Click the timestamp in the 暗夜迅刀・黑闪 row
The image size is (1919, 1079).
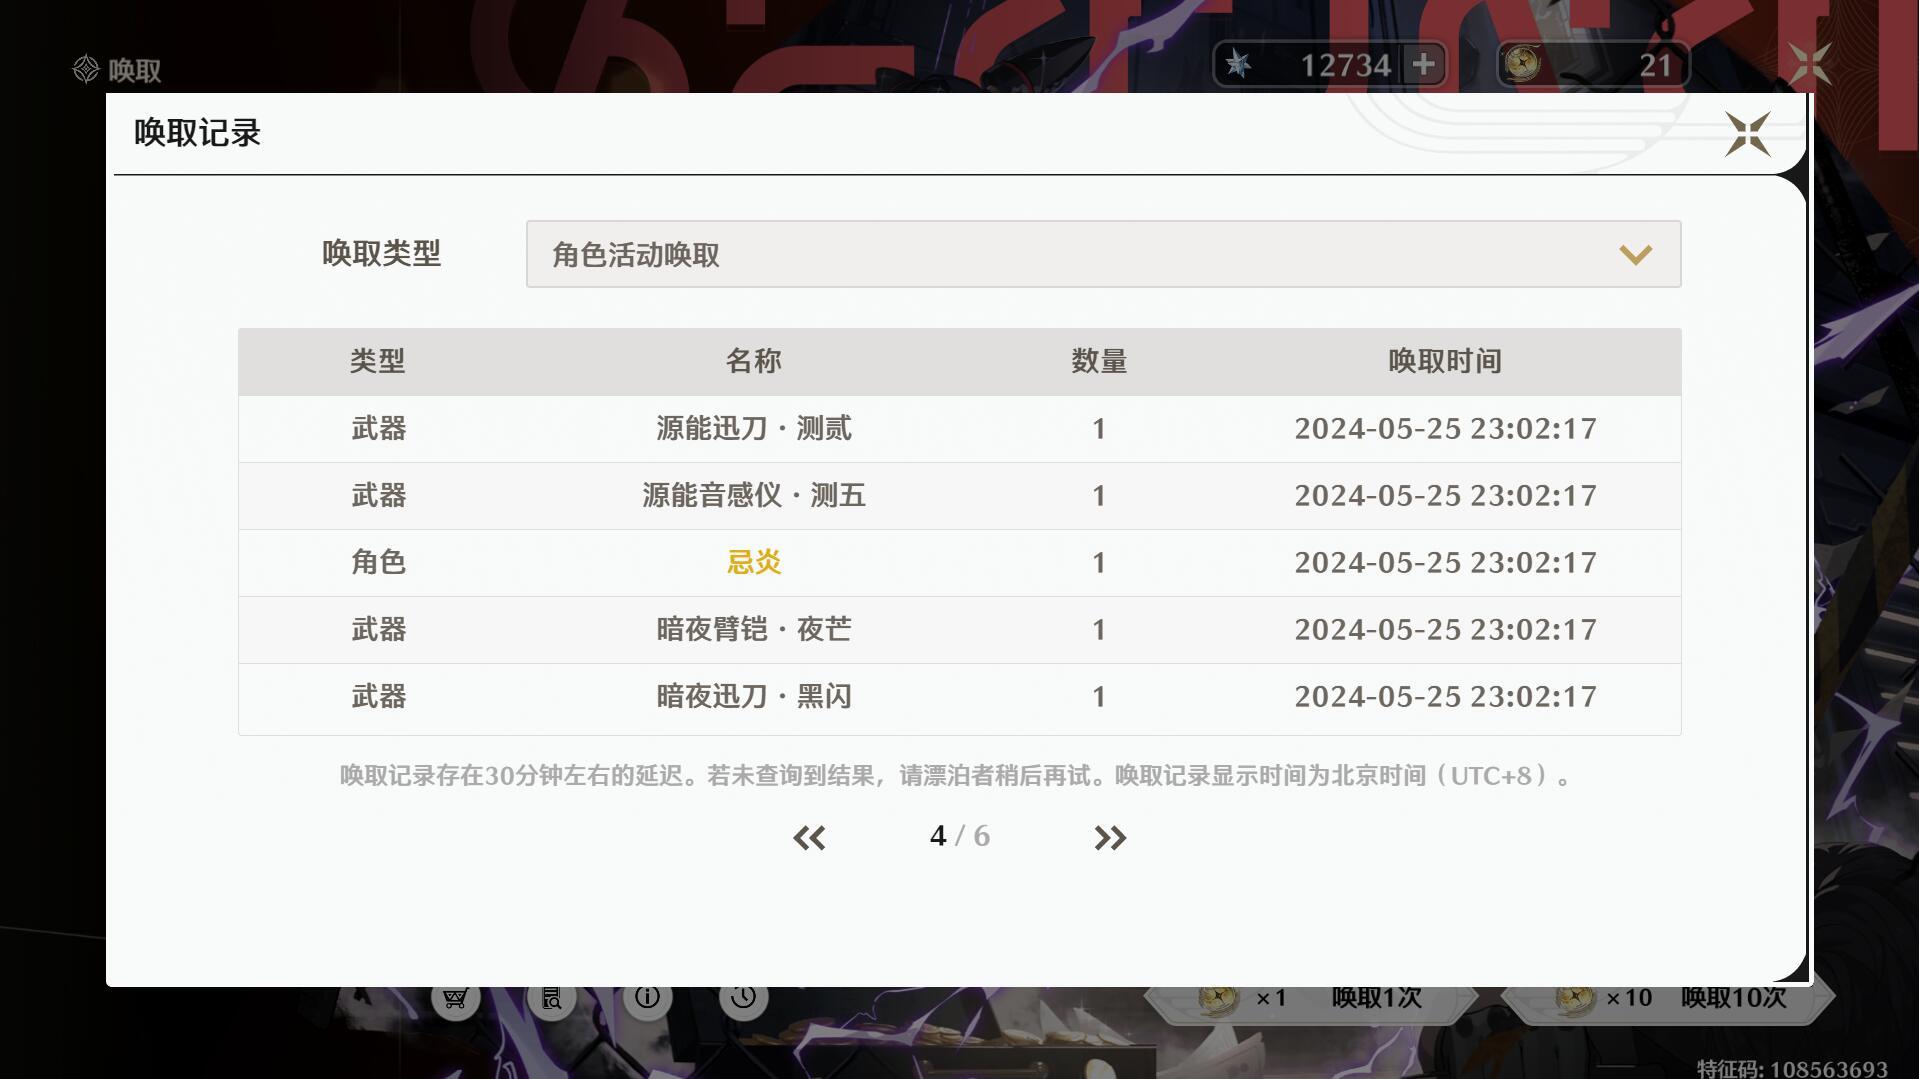click(1445, 697)
